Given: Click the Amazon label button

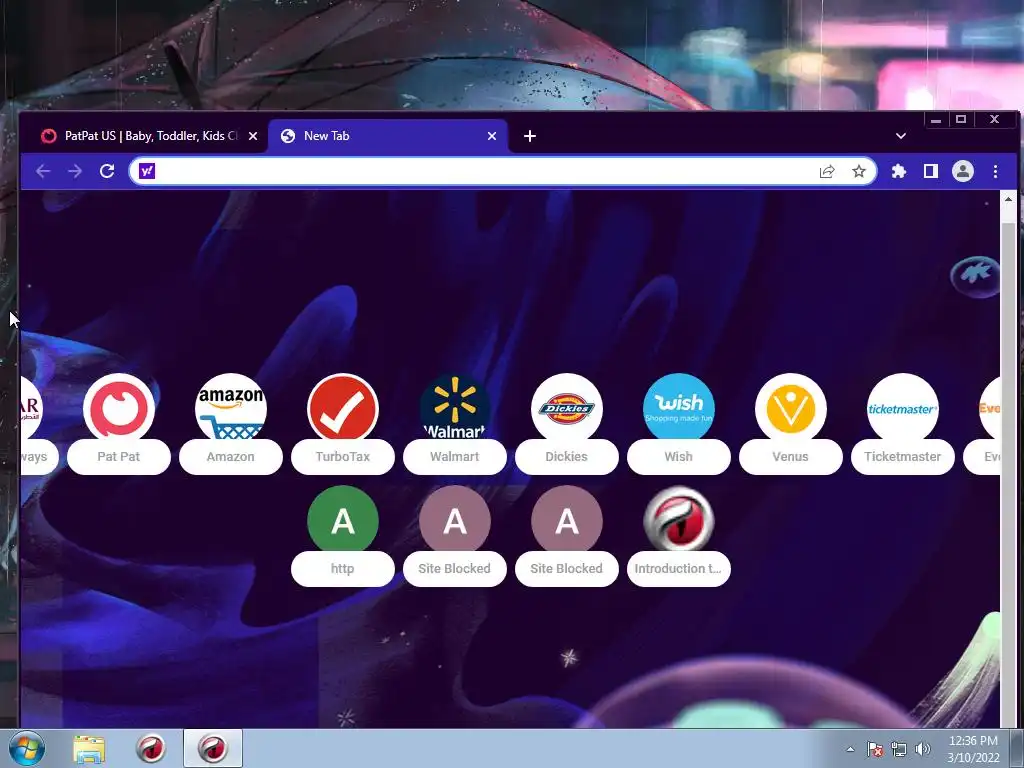Looking at the screenshot, I should pyautogui.click(x=231, y=456).
